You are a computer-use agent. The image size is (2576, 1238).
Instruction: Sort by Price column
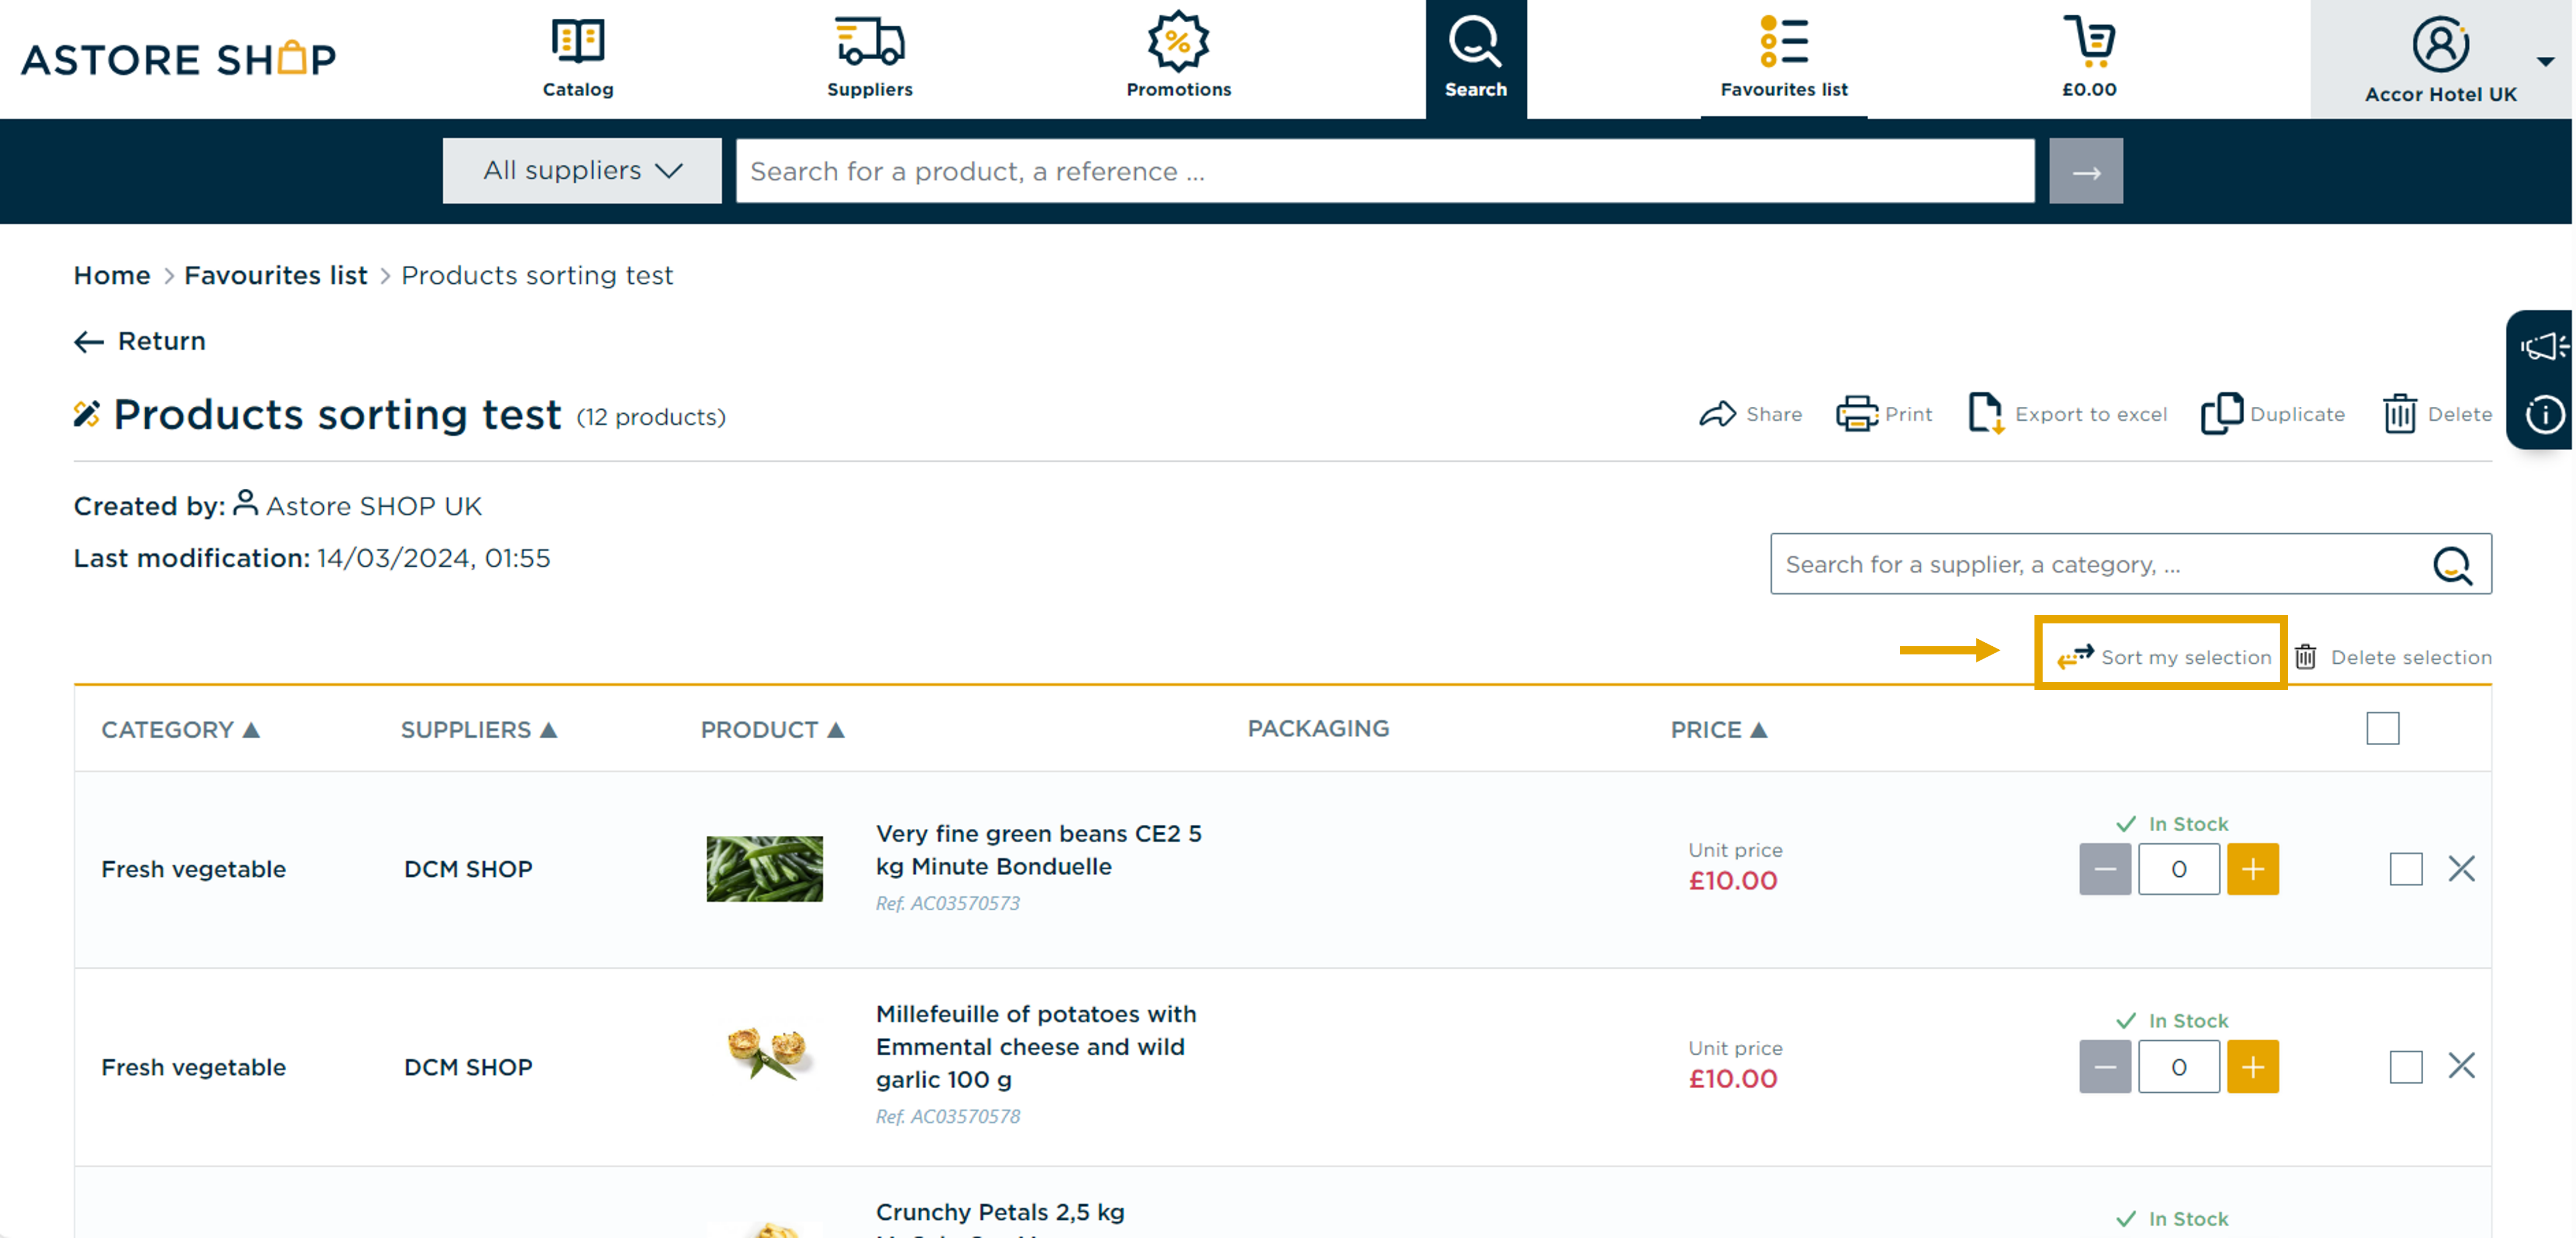[1719, 730]
